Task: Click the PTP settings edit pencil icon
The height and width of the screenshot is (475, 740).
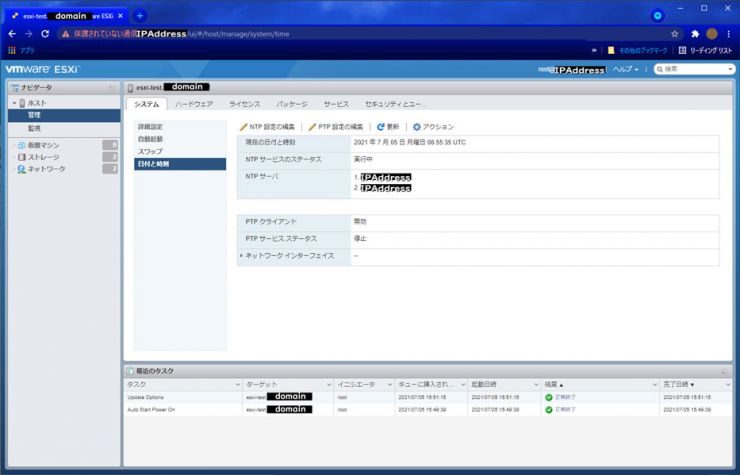Action: pyautogui.click(x=312, y=127)
